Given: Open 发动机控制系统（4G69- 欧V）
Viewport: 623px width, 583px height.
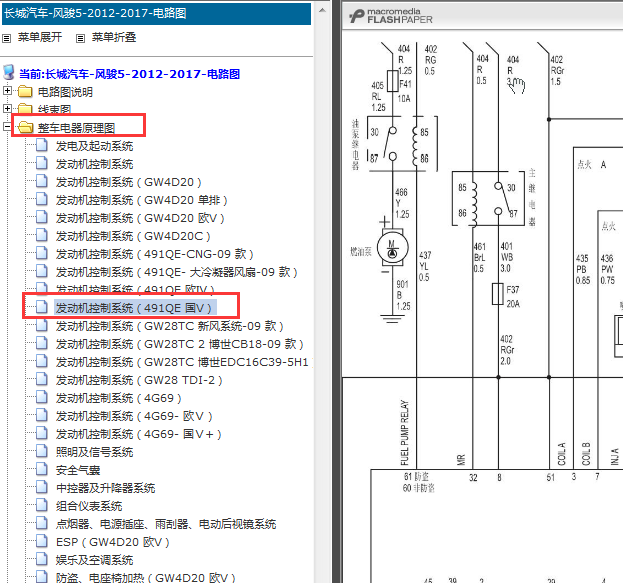Looking at the screenshot, I should click(x=134, y=416).
